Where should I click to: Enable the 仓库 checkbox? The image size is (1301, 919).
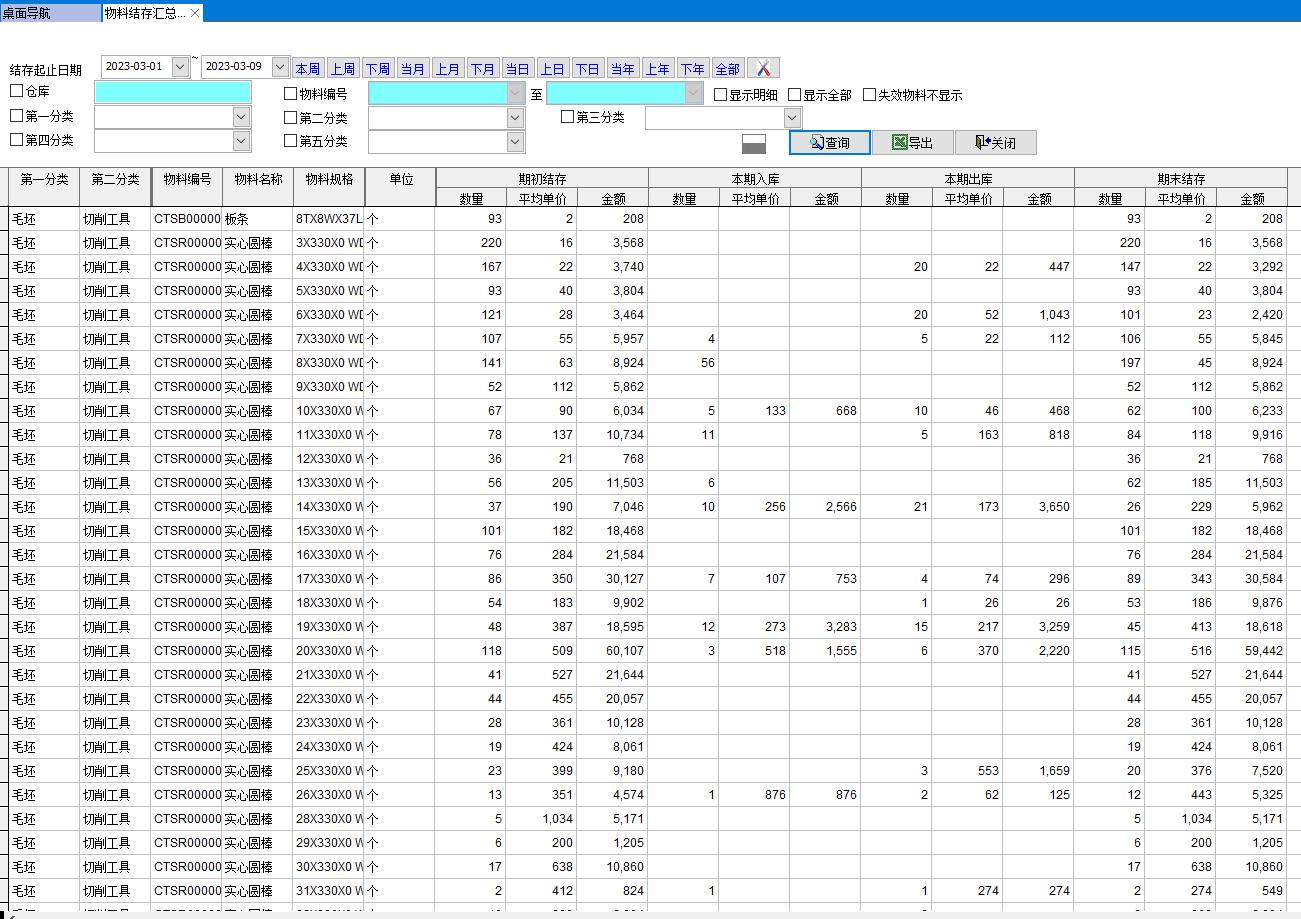[x=17, y=92]
